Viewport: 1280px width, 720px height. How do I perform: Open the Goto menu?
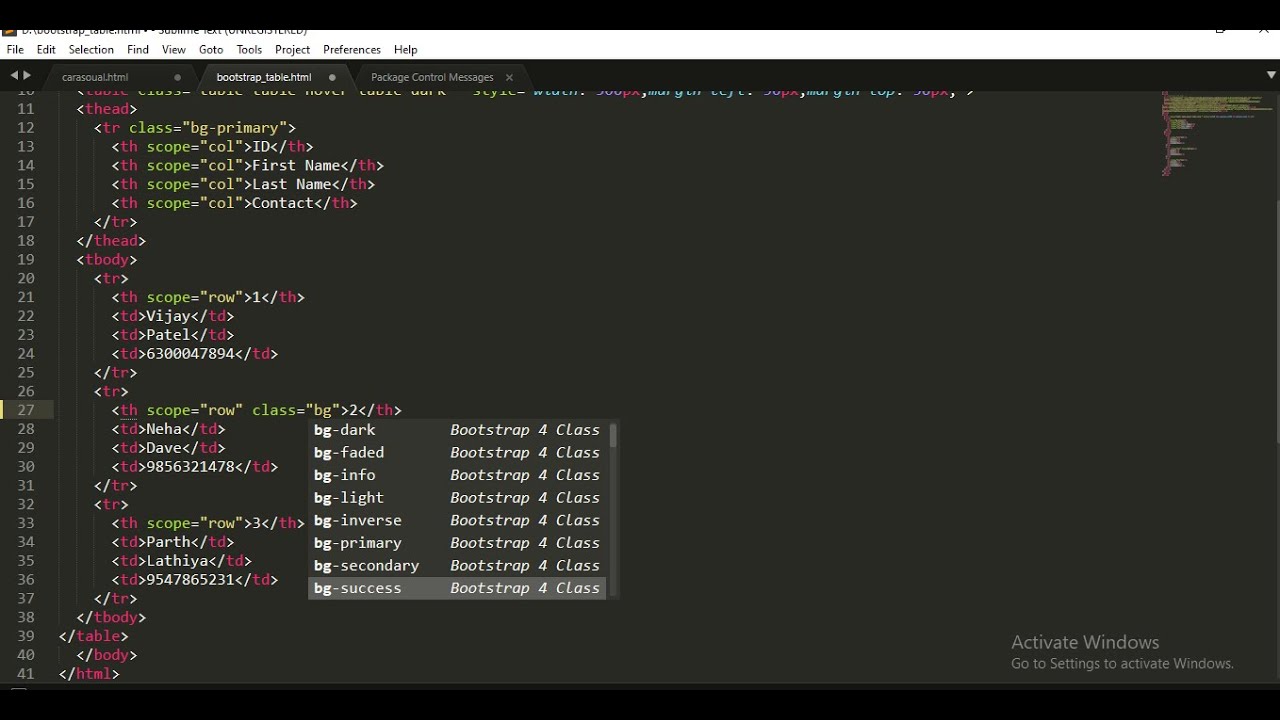click(x=211, y=49)
